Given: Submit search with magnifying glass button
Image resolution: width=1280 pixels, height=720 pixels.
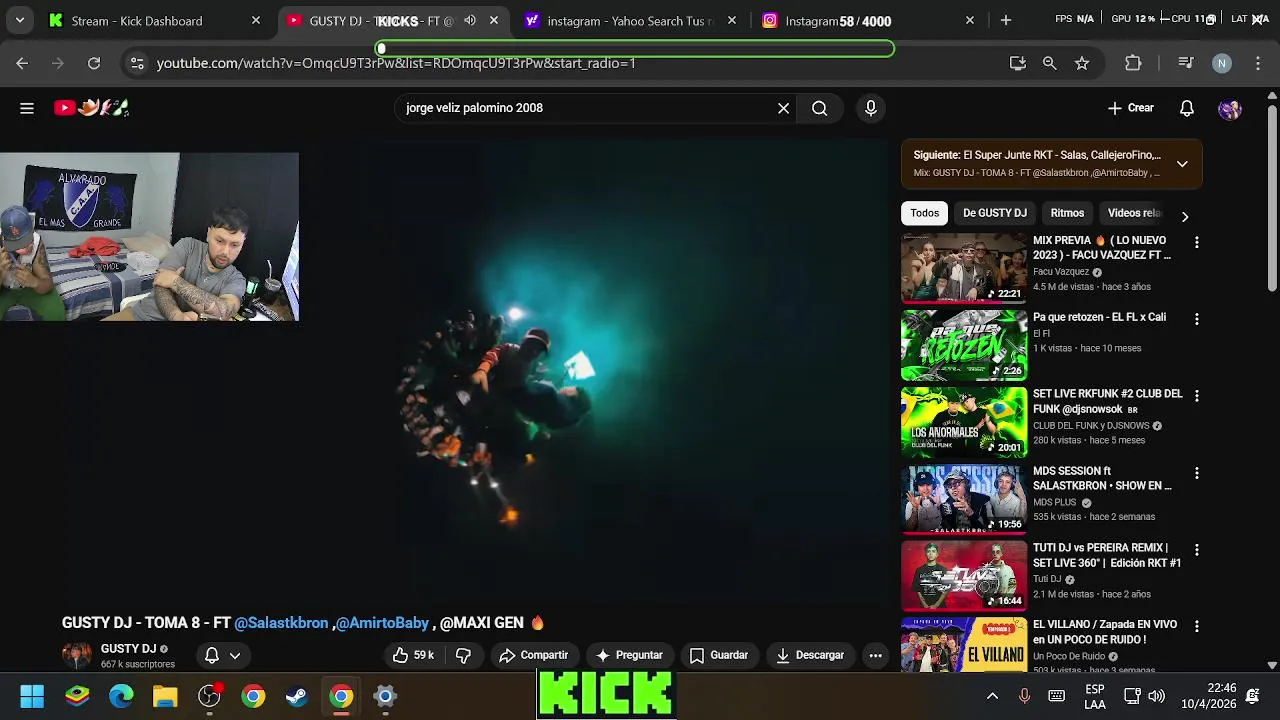Looking at the screenshot, I should tap(820, 108).
